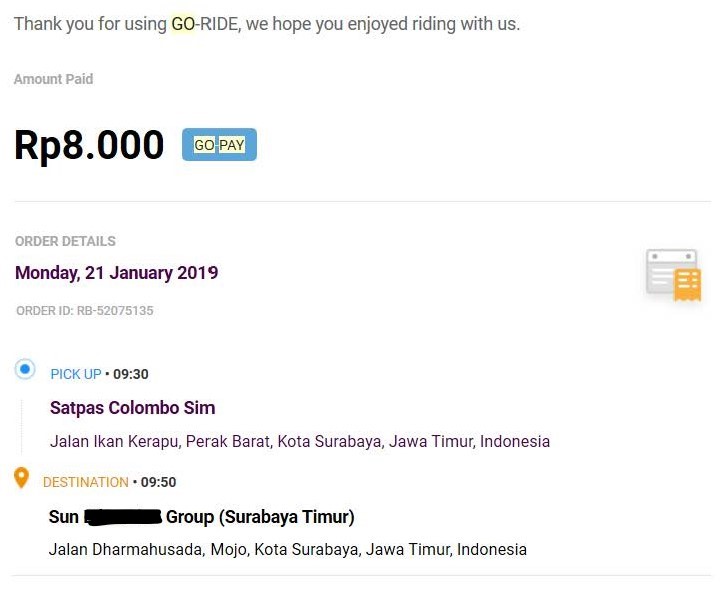Screen dimensions: 725x600
Task: Click the orange destination pin icon
Action: click(x=22, y=478)
